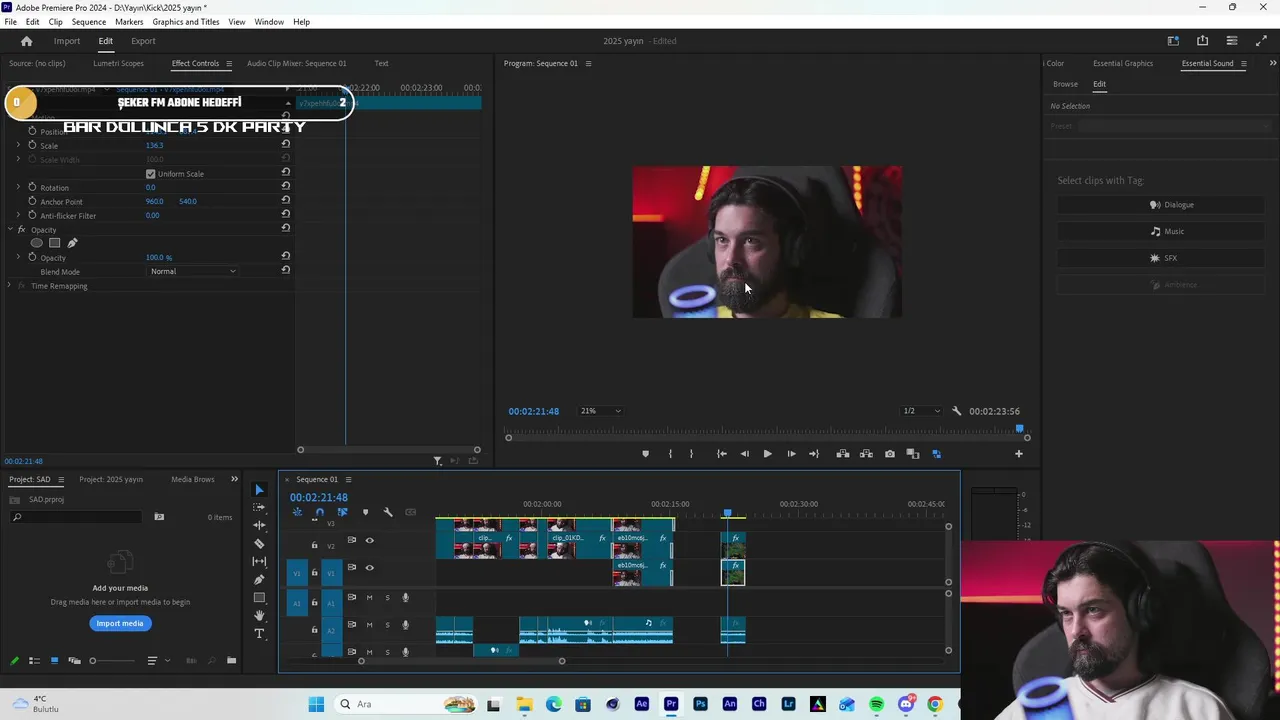The image size is (1280, 720).
Task: Switch to the Export workspace tab
Action: (143, 41)
